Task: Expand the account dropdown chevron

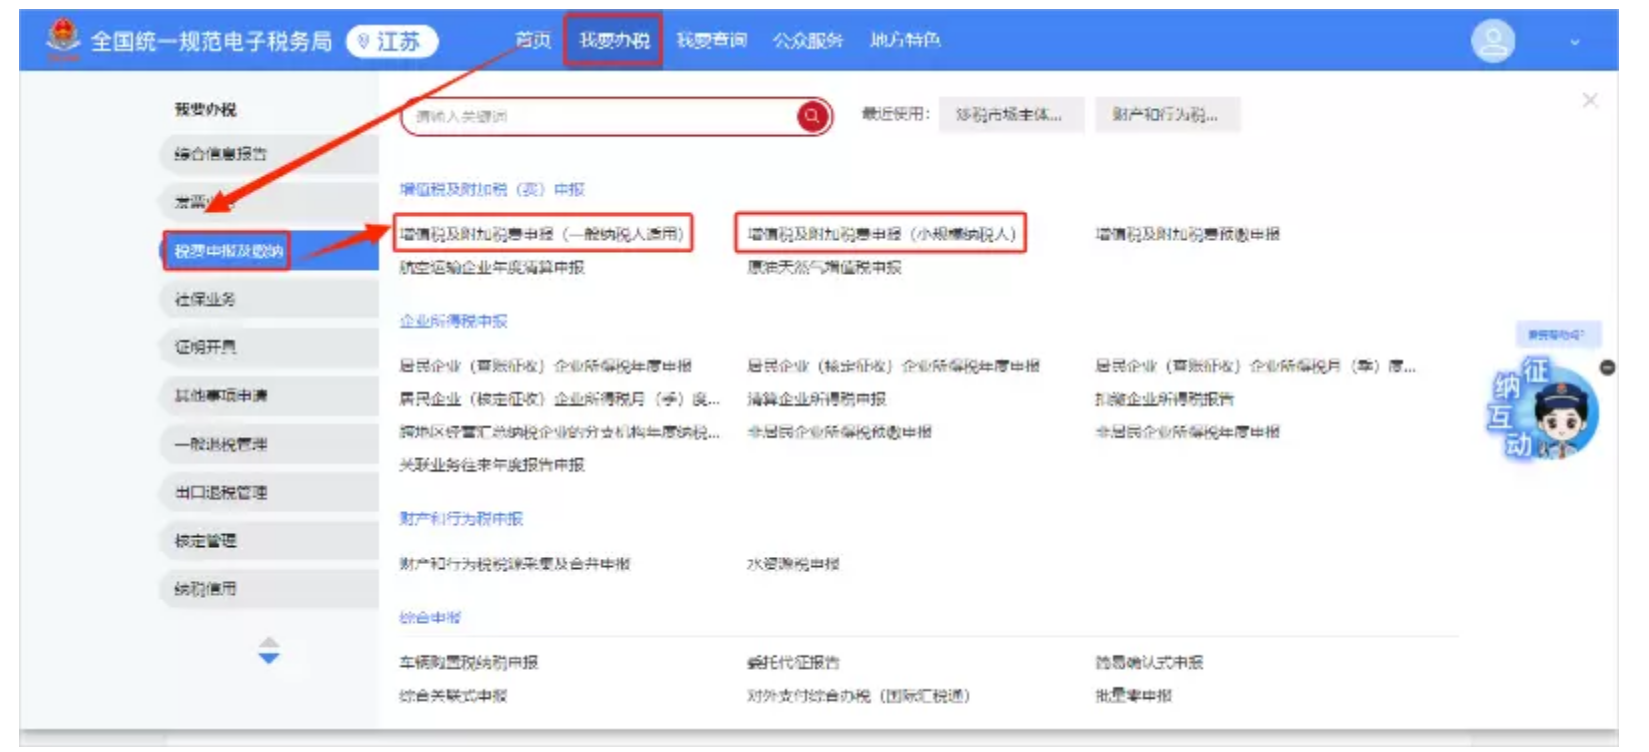Action: 1574,43
